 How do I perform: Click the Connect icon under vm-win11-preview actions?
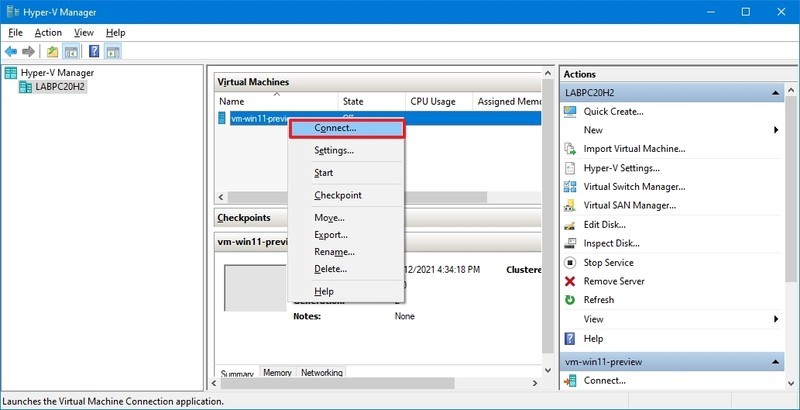click(x=570, y=380)
